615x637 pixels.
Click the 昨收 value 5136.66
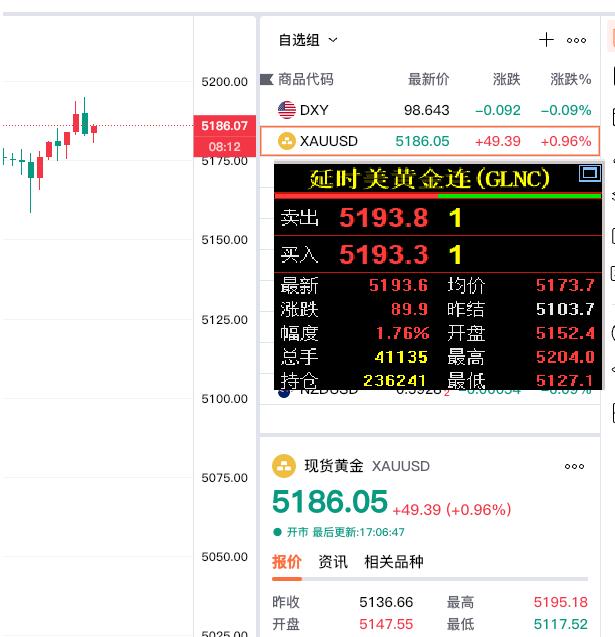point(386,602)
